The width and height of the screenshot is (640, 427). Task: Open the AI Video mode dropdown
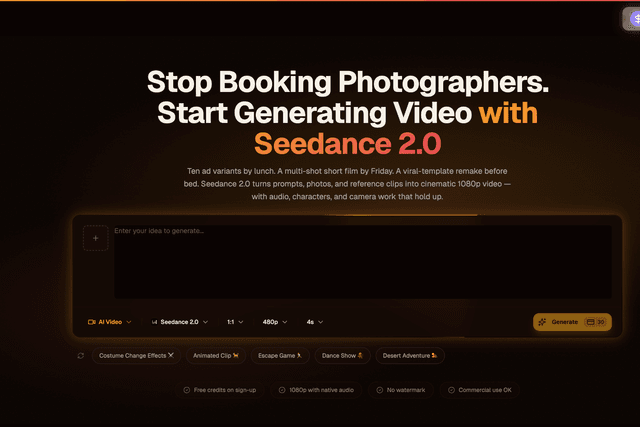click(x=109, y=322)
